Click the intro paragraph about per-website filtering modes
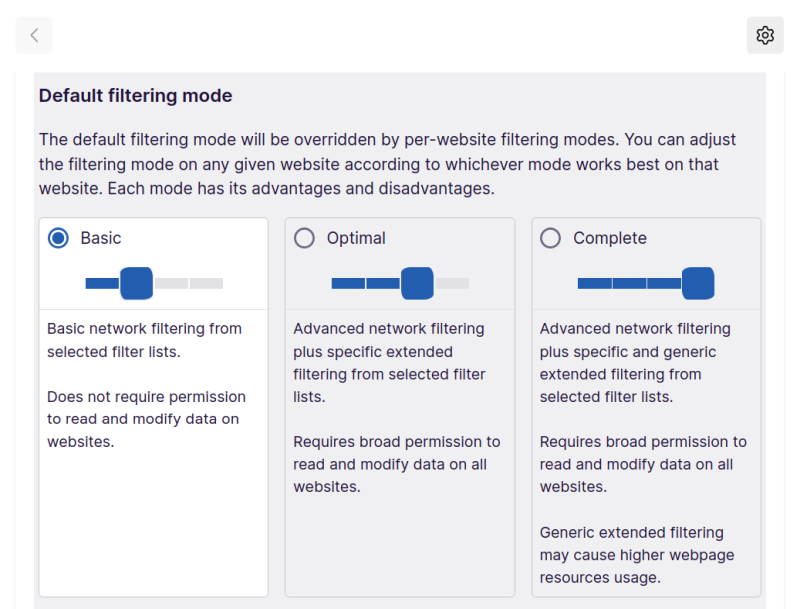 coord(387,164)
